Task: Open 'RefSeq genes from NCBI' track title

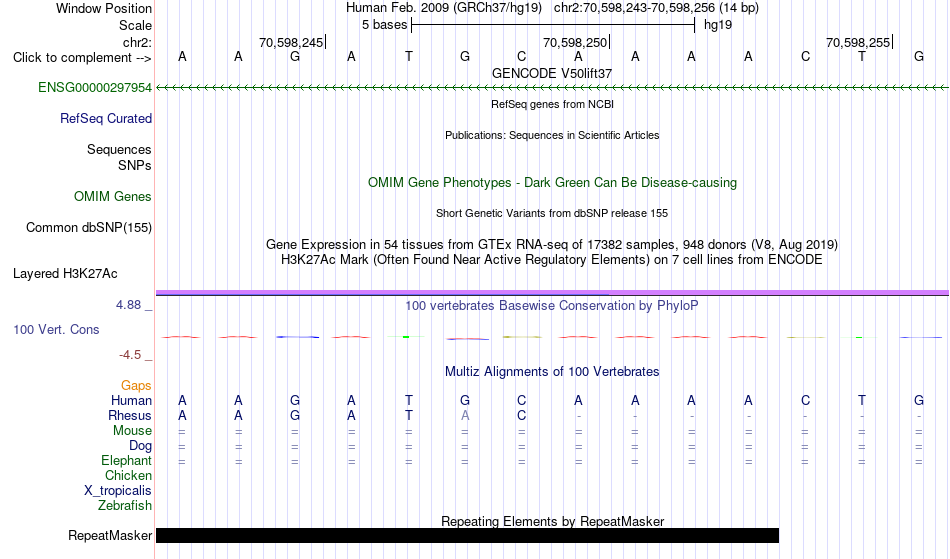Action: (552, 104)
